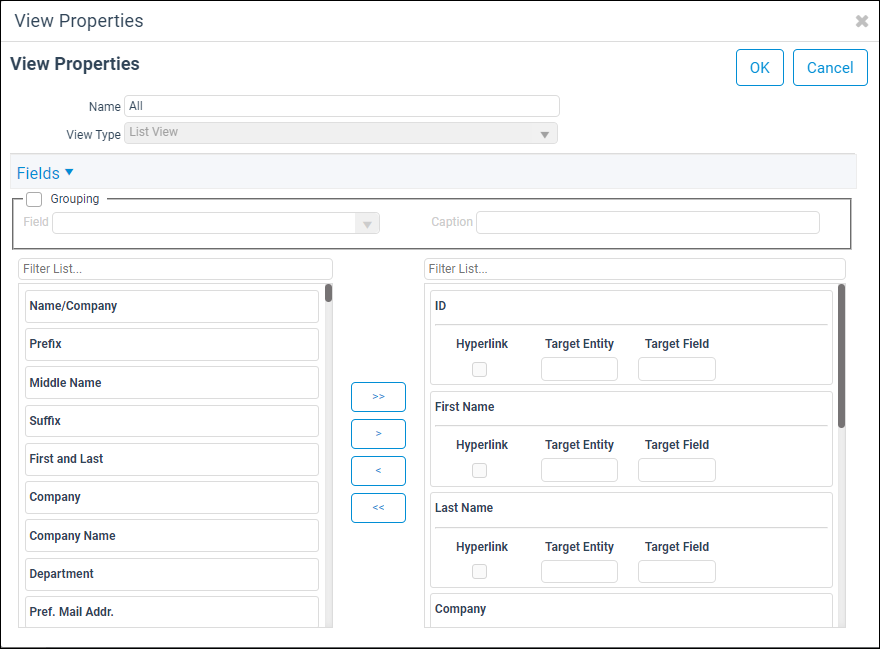Click the Grouping Caption input
Image resolution: width=880 pixels, height=649 pixels.
point(648,222)
